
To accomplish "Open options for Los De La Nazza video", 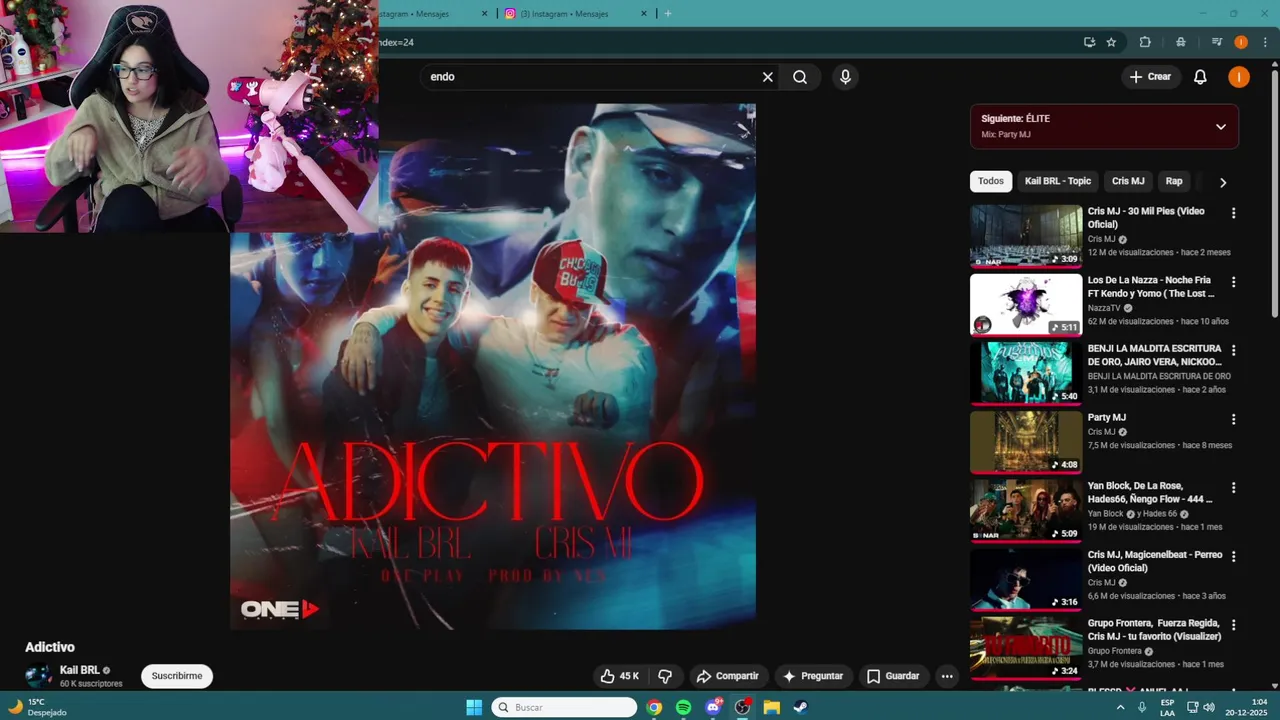I will (x=1233, y=282).
